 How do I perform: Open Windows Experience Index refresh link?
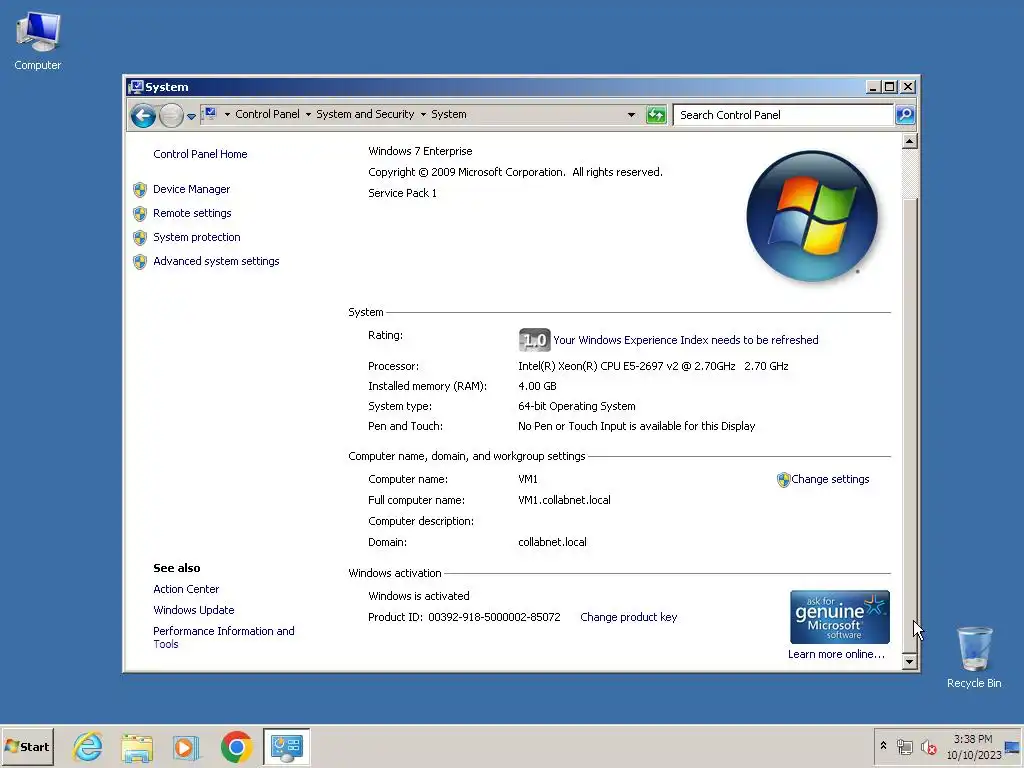click(686, 340)
